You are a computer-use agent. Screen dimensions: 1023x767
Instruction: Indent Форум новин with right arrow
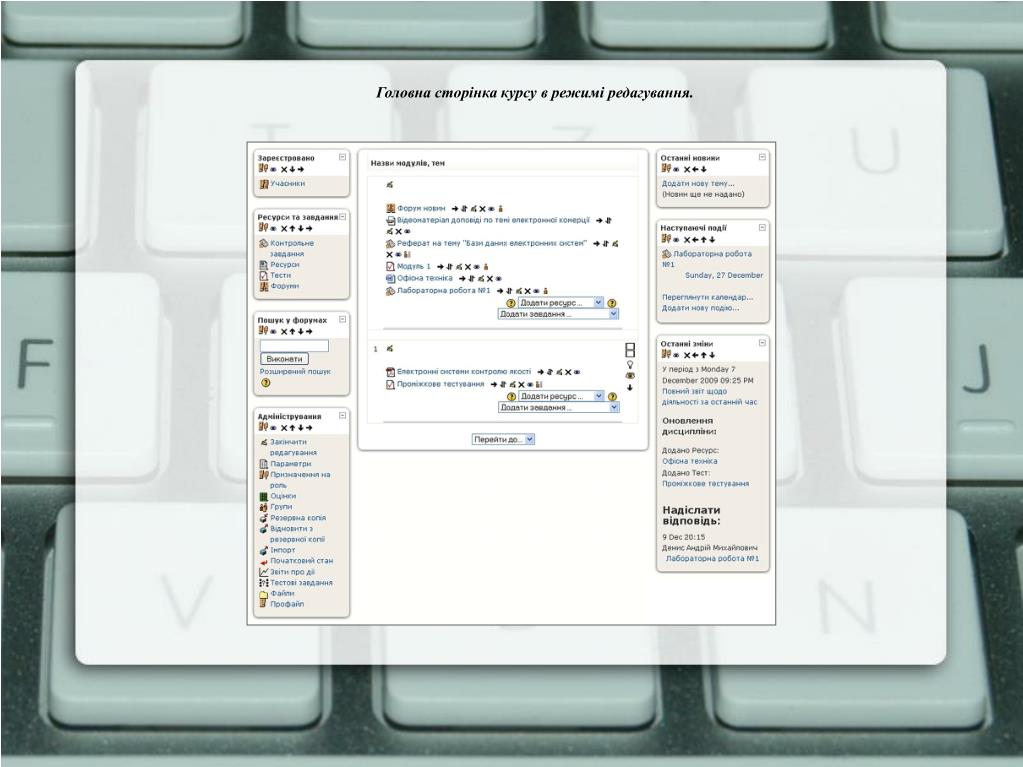click(x=455, y=209)
